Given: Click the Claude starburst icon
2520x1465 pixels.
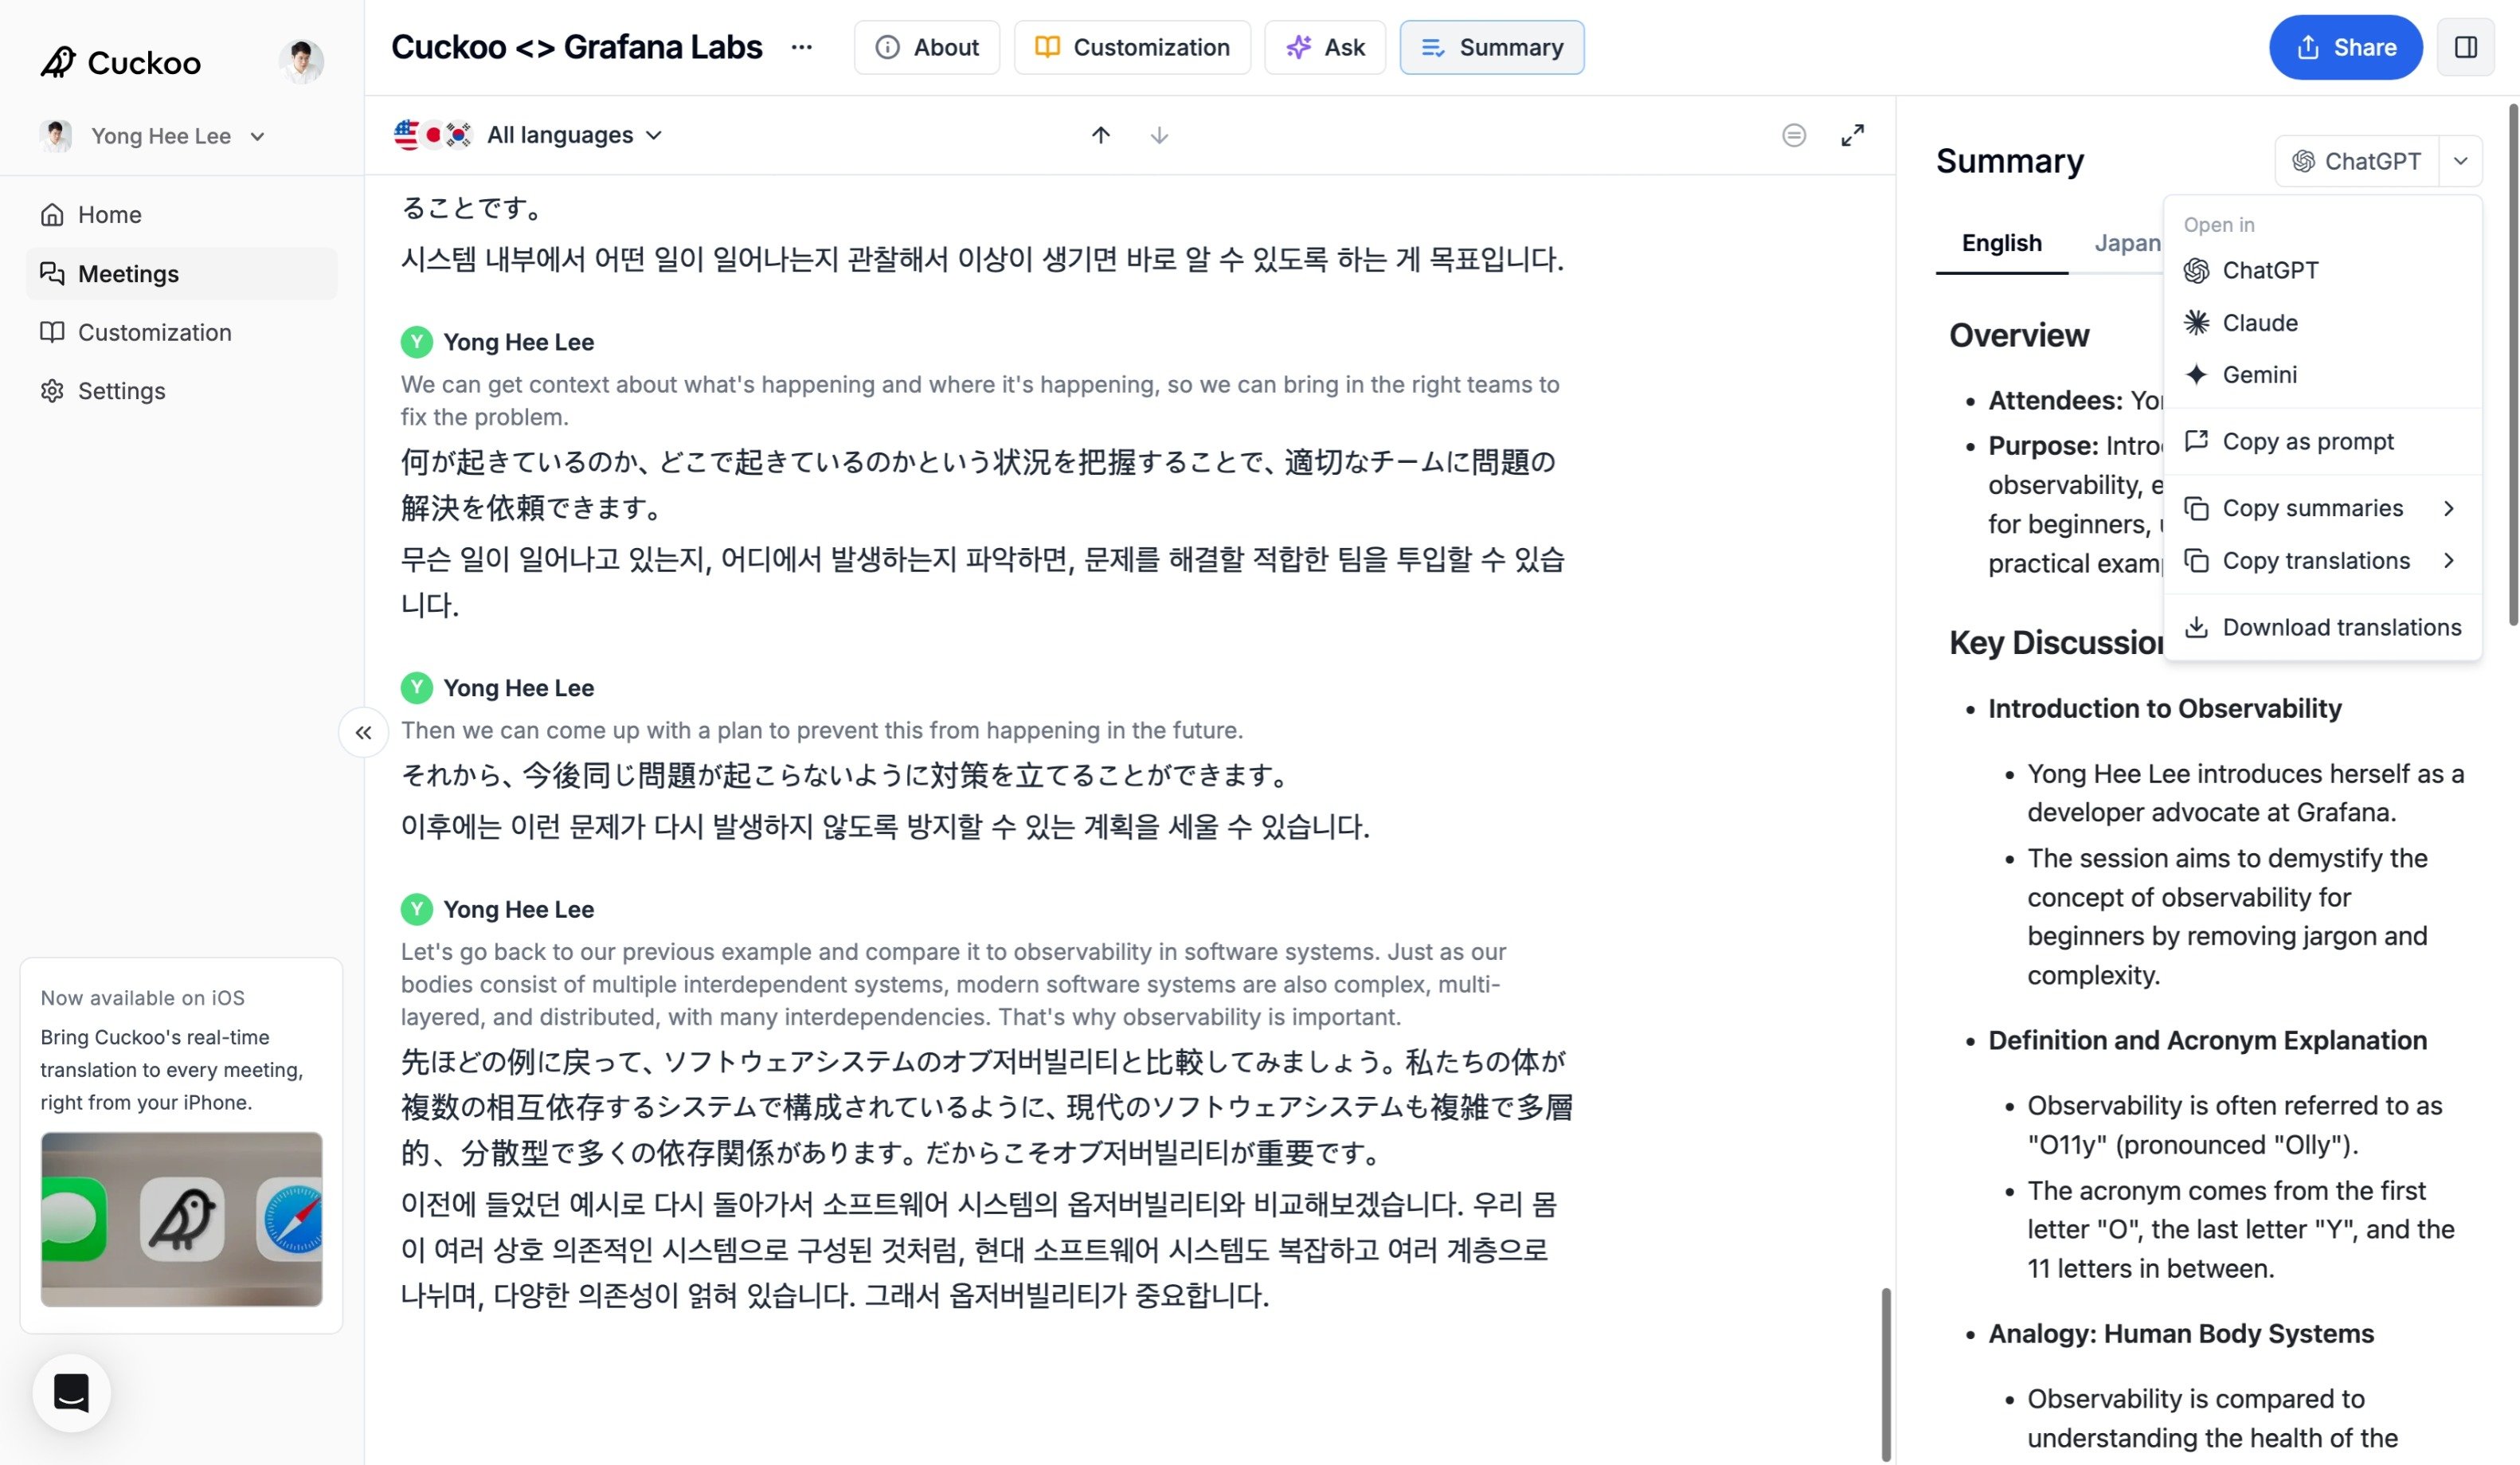Looking at the screenshot, I should 2196,322.
